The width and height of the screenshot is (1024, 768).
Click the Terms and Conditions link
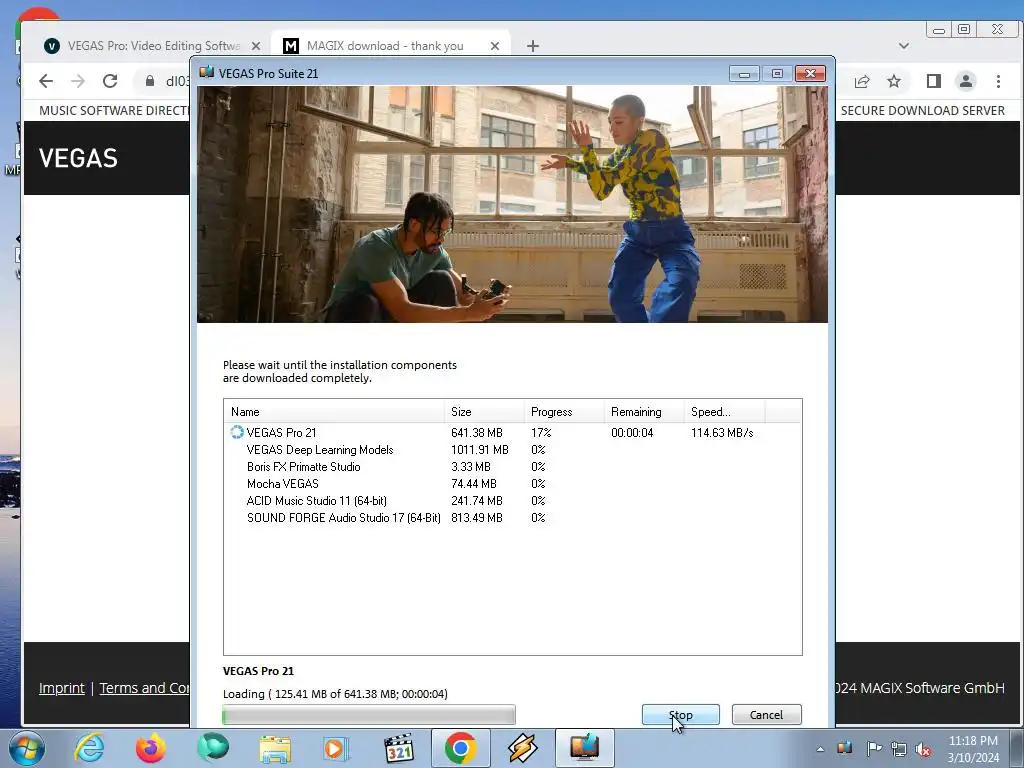point(144,688)
